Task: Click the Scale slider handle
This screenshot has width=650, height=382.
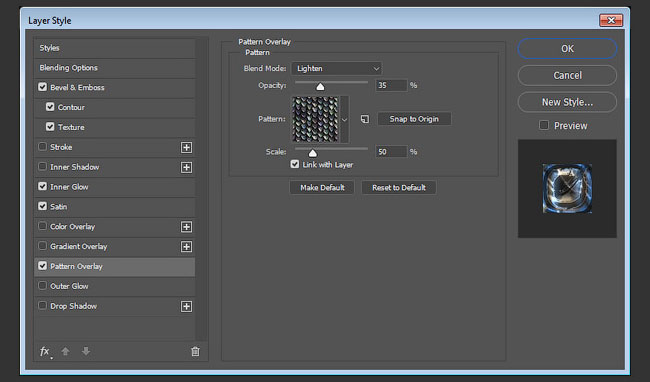Action: 313,153
